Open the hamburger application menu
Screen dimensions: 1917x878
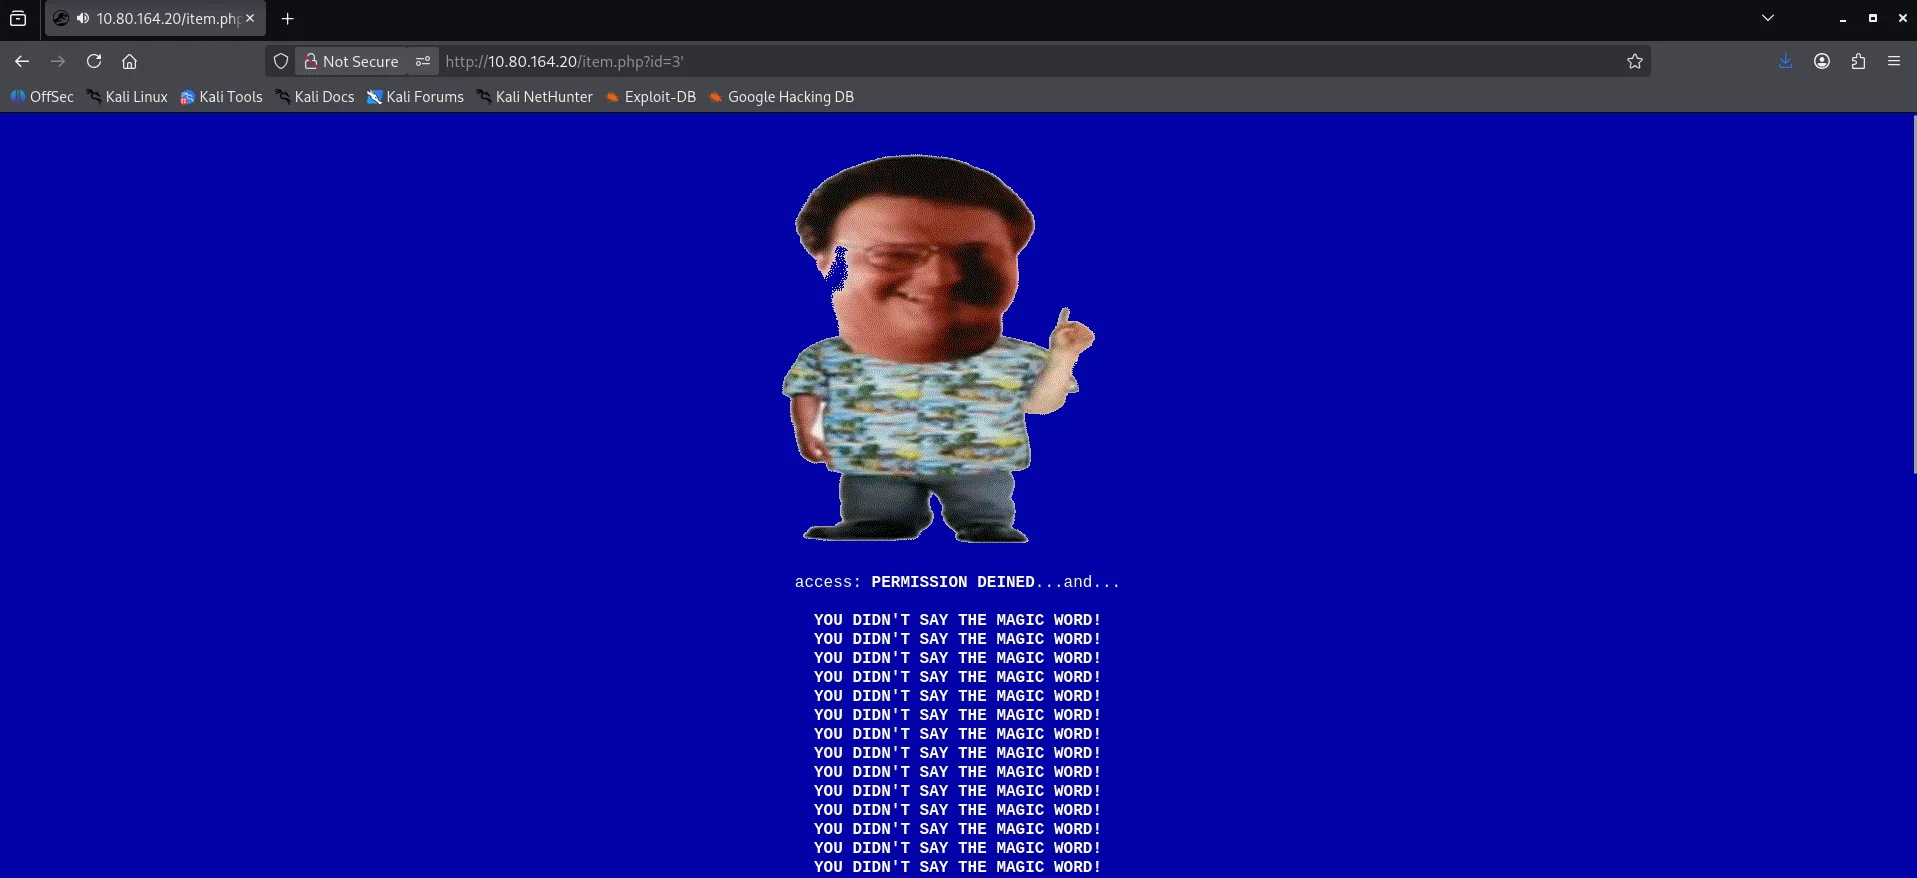[x=1893, y=61]
